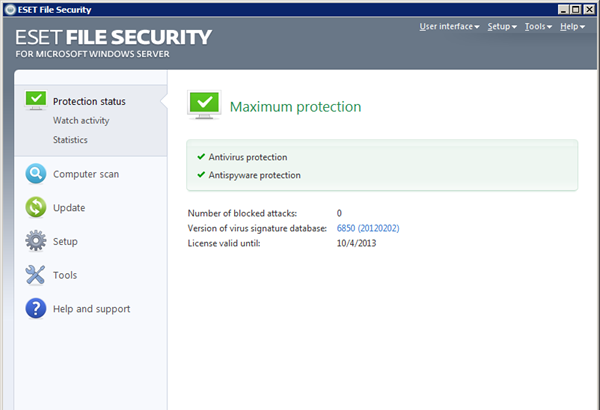This screenshot has width=600, height=410.
Task: Open Statistics sub-item
Action: [x=70, y=140]
